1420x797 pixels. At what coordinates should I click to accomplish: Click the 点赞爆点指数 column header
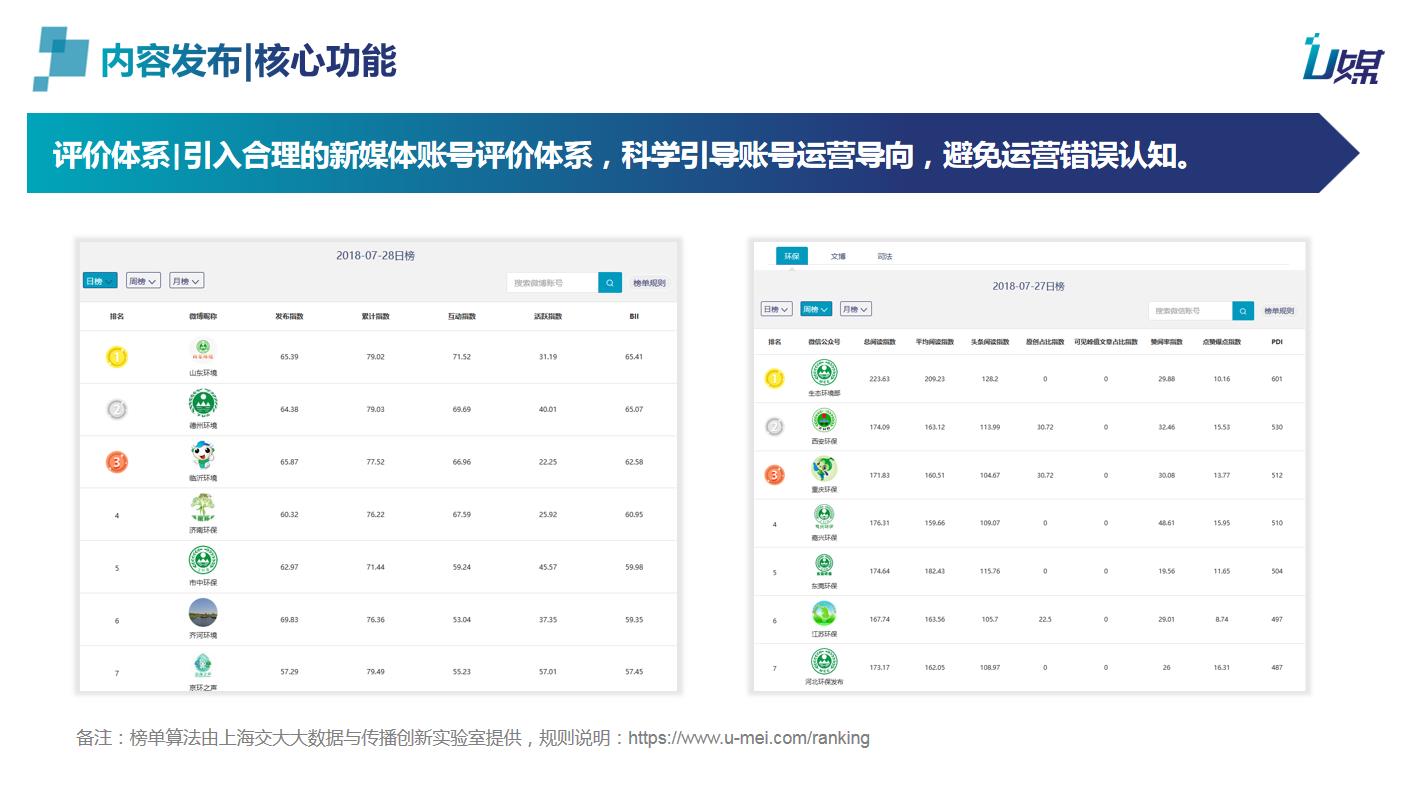[1221, 341]
